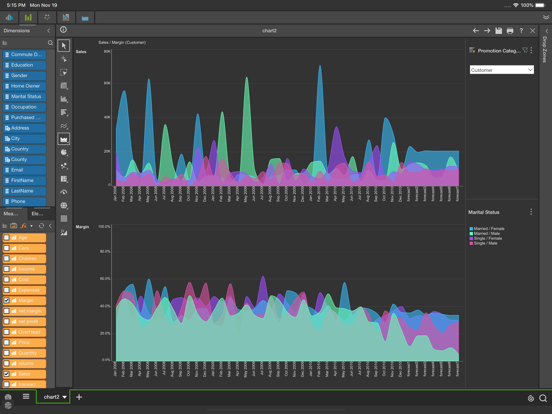This screenshot has width=552, height=414.
Task: Refresh the measures list
Action: pos(42,226)
